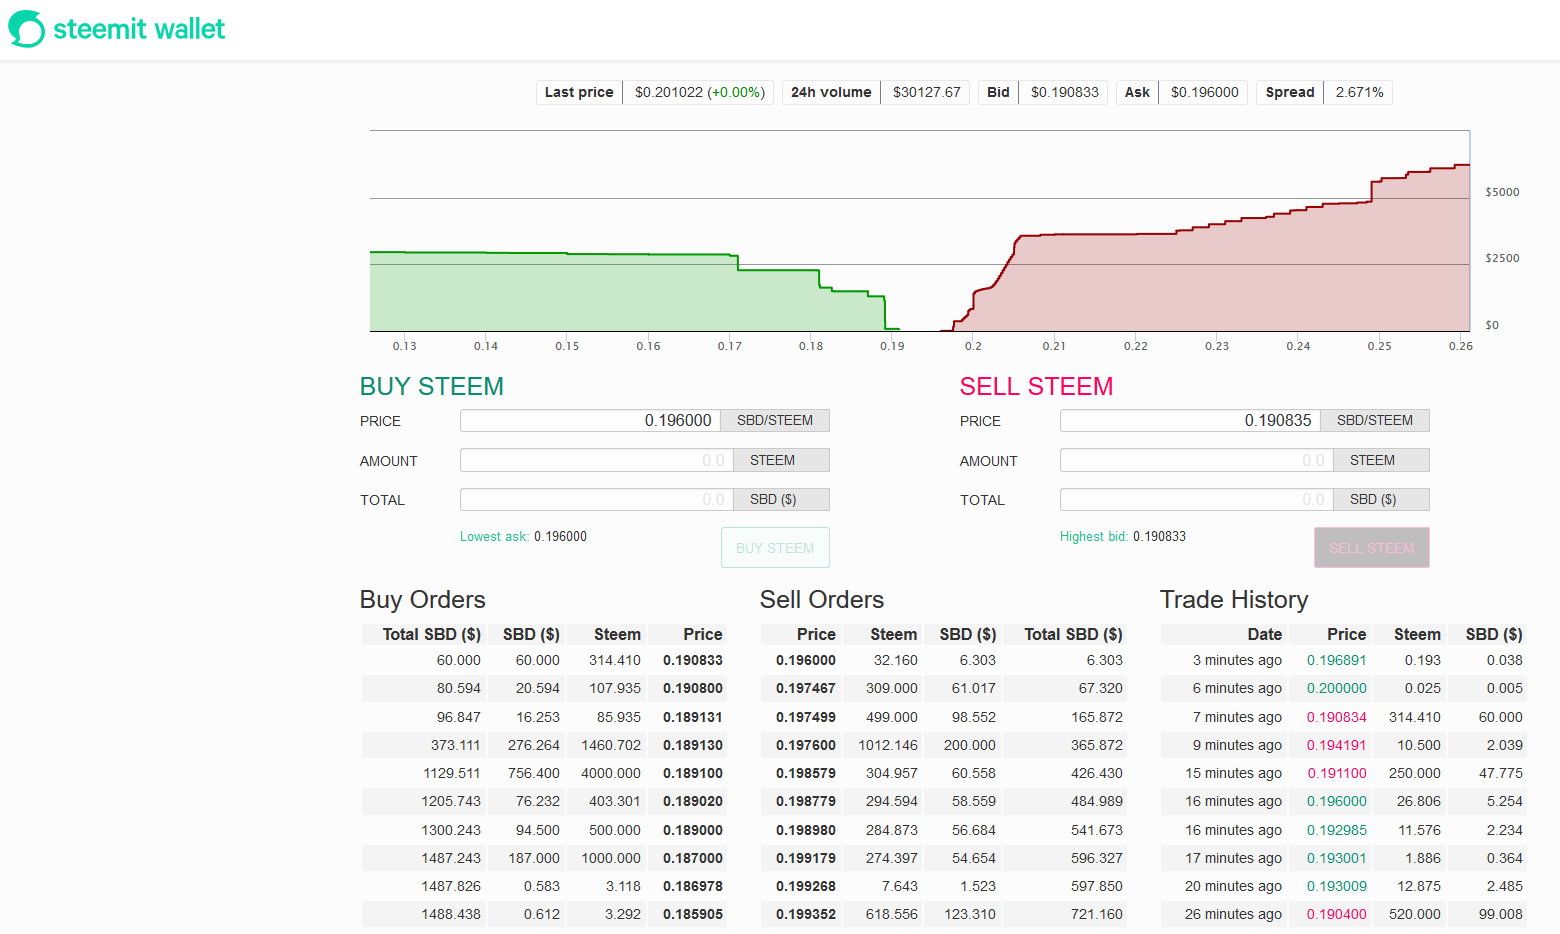
Task: Click trade history price 0.193009
Action: click(x=1336, y=886)
